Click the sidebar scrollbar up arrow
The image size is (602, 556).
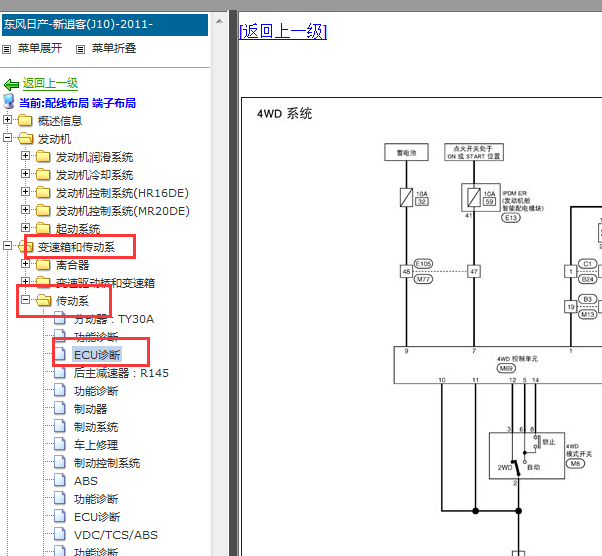click(x=219, y=22)
